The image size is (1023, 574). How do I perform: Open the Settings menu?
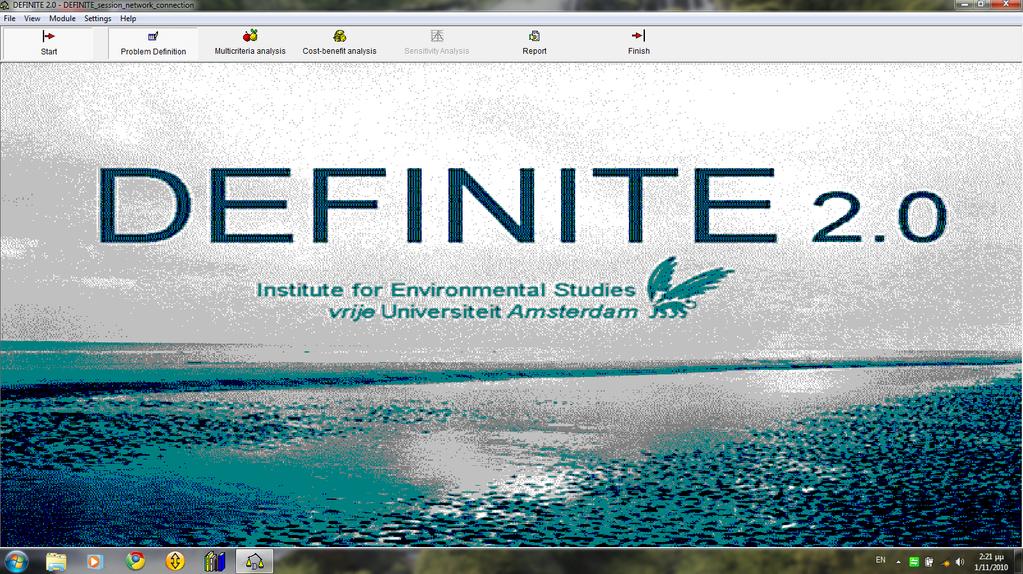98,18
